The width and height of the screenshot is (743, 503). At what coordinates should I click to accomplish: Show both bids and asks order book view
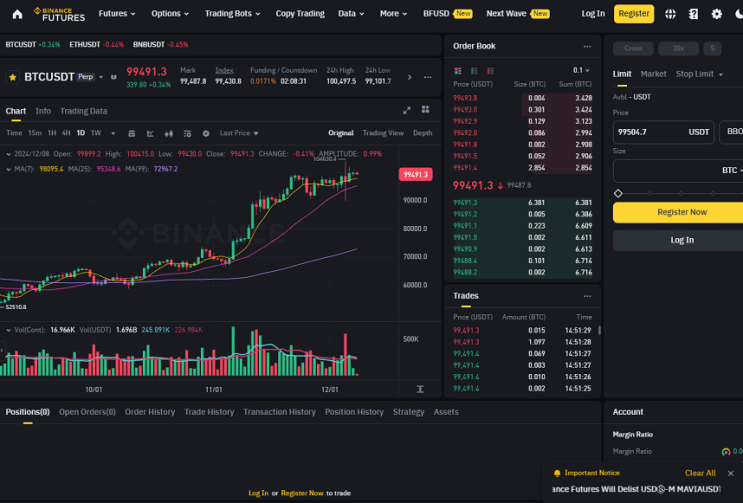(458, 71)
